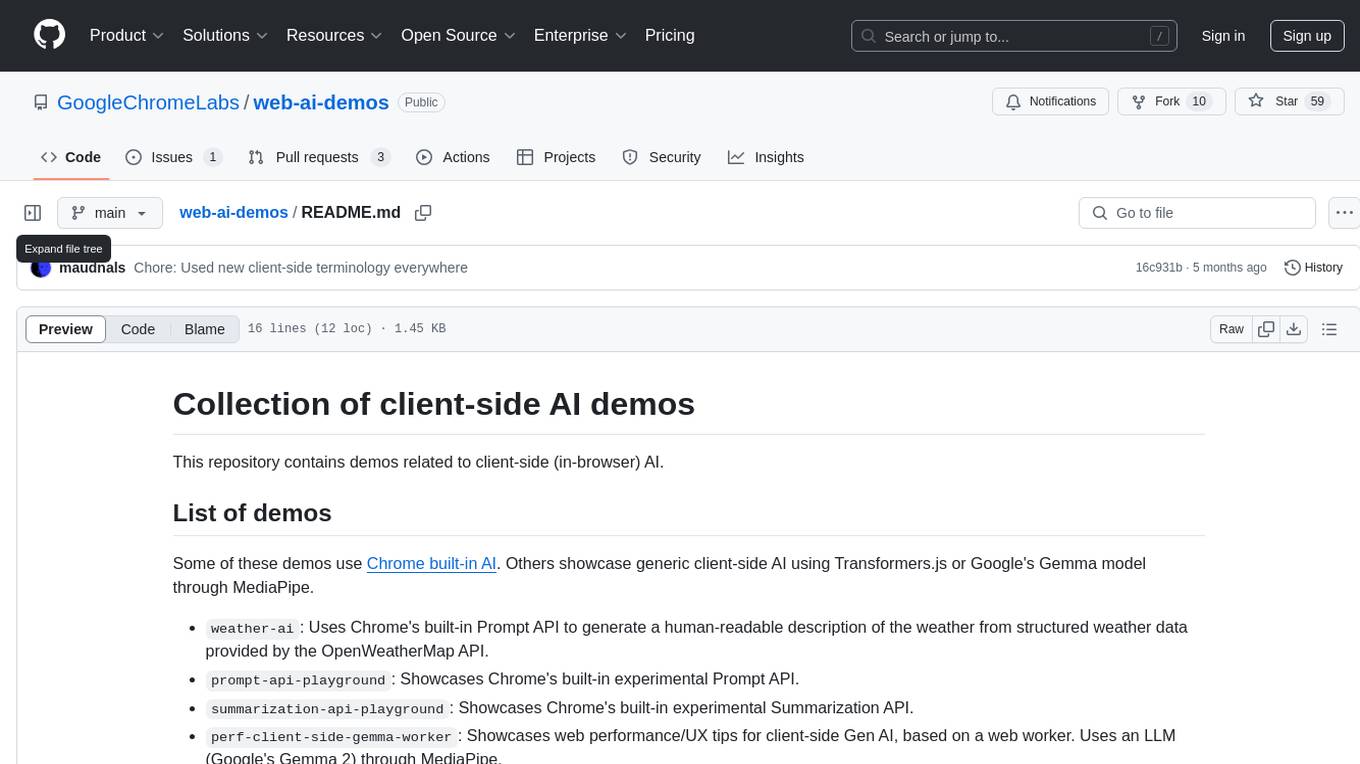Open the web-ai-demos repository title link
This screenshot has width=1360, height=764.
[321, 102]
